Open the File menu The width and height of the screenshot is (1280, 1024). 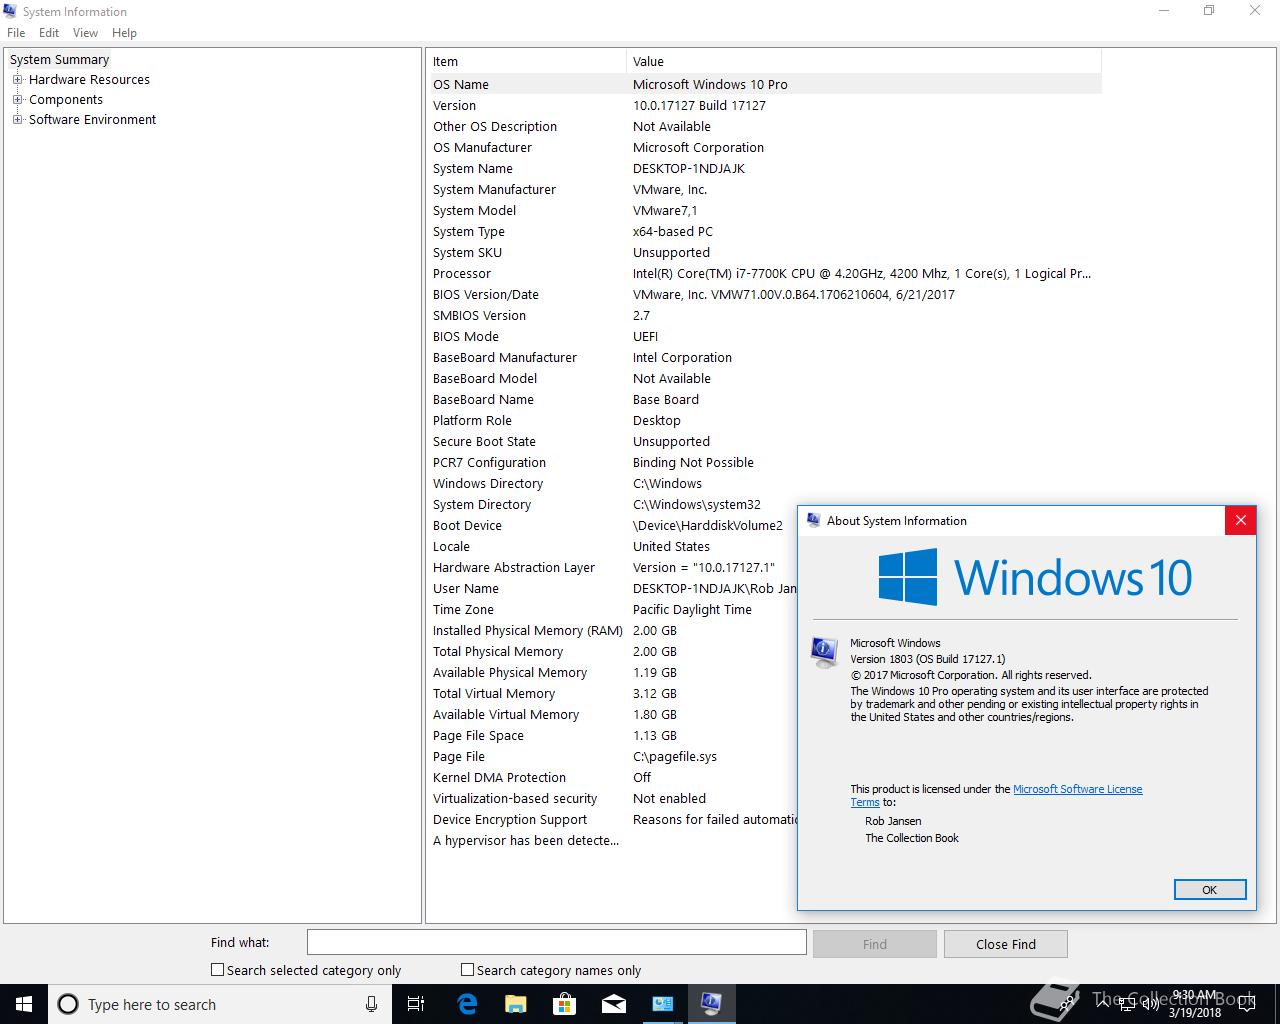pos(16,32)
